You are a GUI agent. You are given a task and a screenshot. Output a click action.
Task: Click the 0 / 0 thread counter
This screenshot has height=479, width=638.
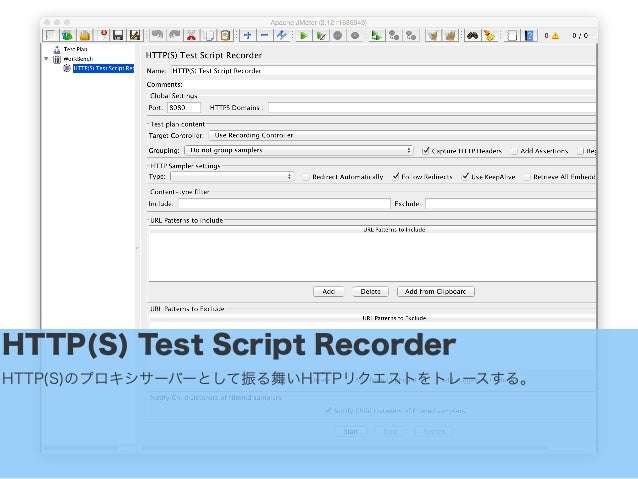coord(580,36)
